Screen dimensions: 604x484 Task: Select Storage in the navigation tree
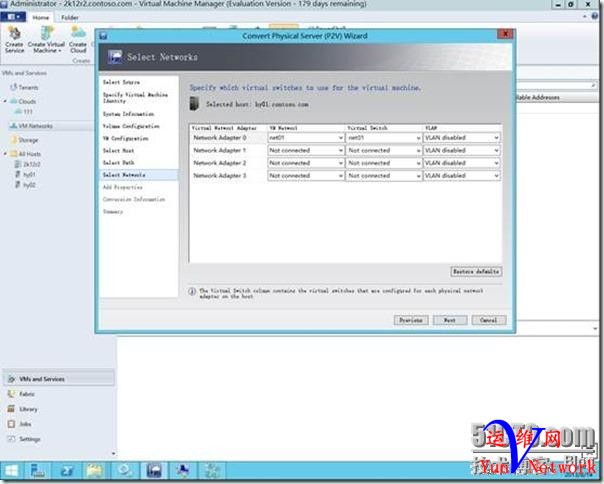click(x=28, y=140)
